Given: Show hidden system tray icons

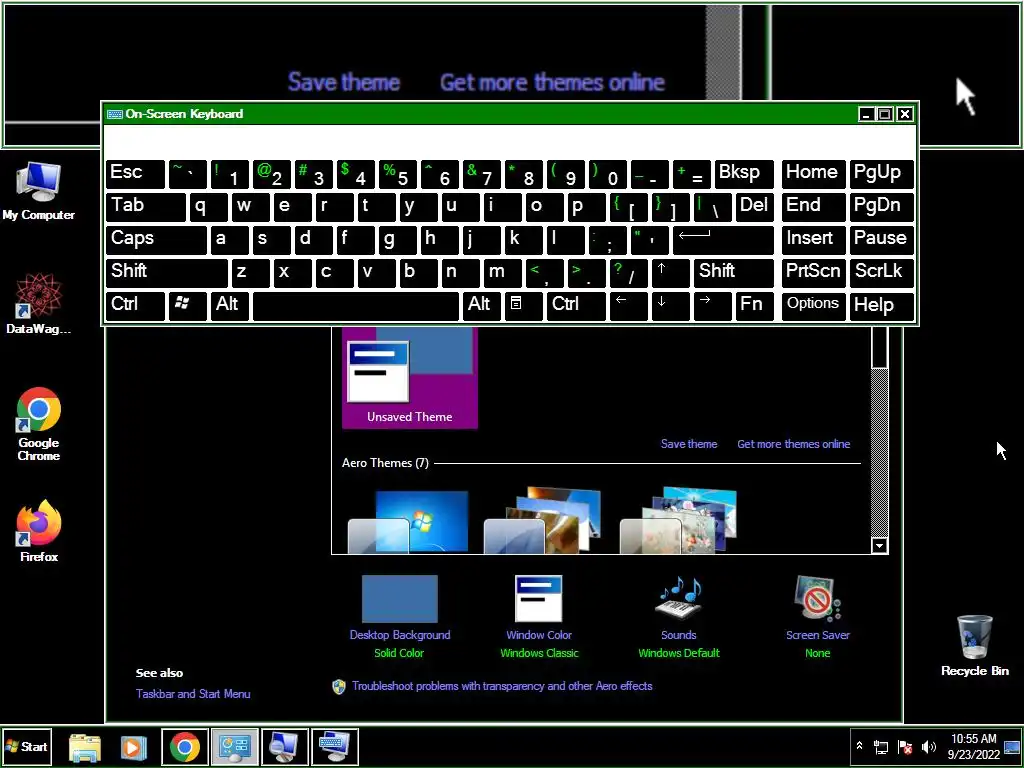Looking at the screenshot, I should coord(859,746).
